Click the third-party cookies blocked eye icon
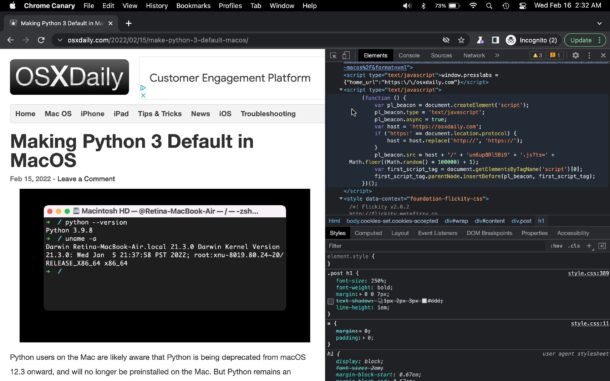This screenshot has width=610, height=381. point(446,40)
